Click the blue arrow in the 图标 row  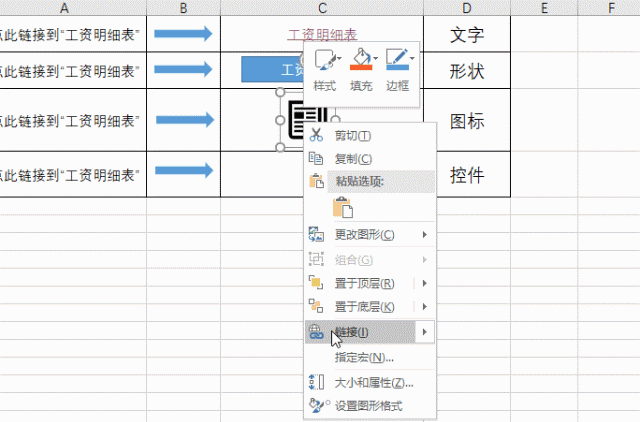click(x=185, y=120)
